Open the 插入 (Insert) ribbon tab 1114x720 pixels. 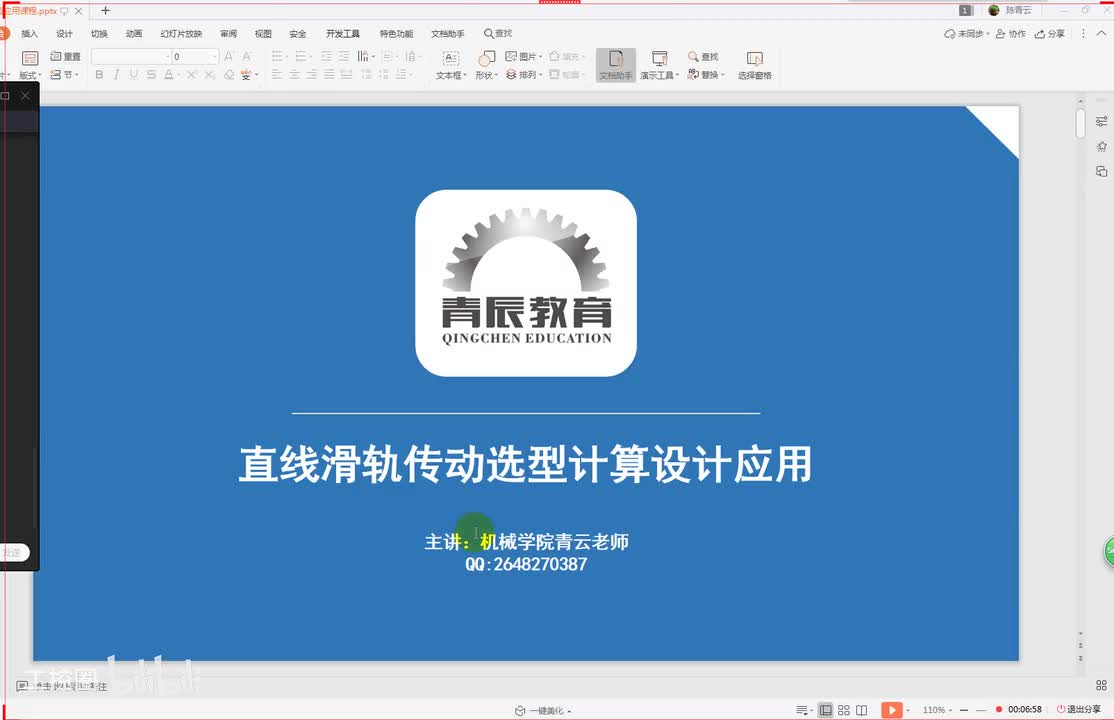point(29,33)
